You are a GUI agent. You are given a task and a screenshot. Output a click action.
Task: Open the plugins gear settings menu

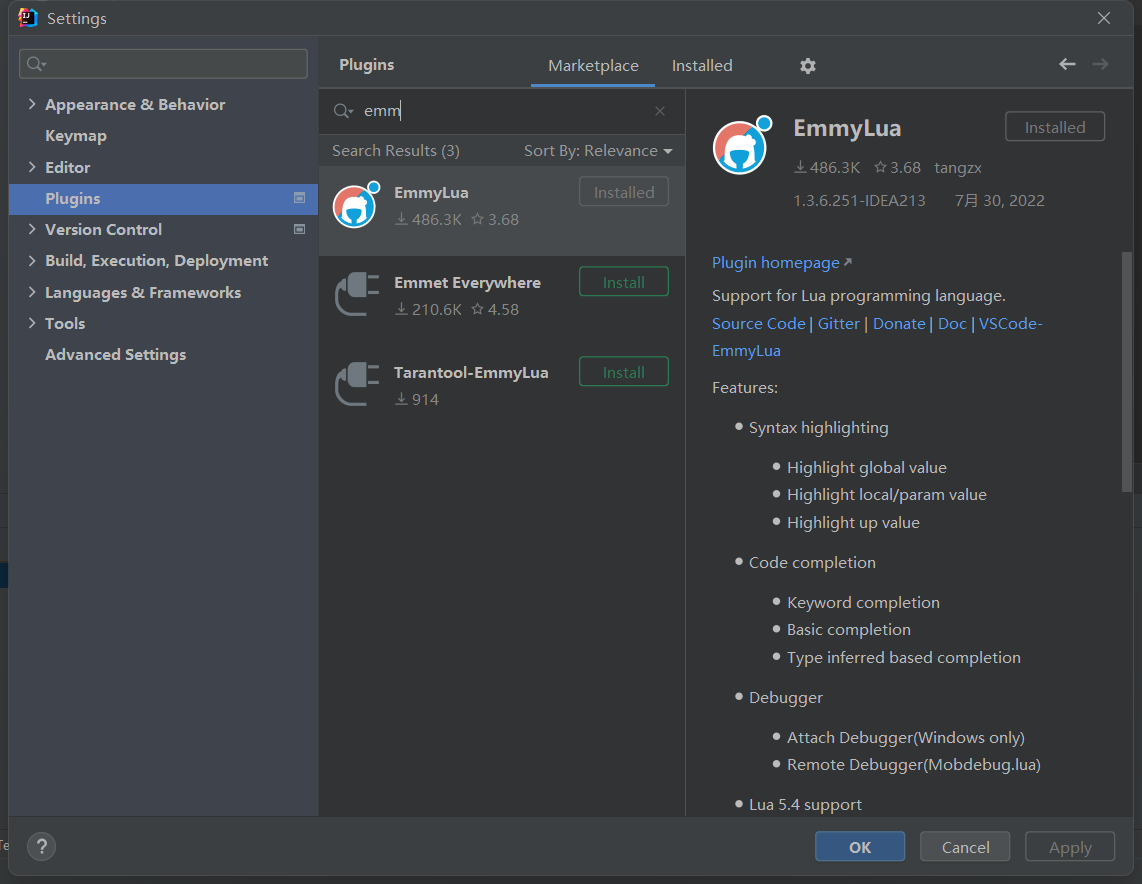808,66
